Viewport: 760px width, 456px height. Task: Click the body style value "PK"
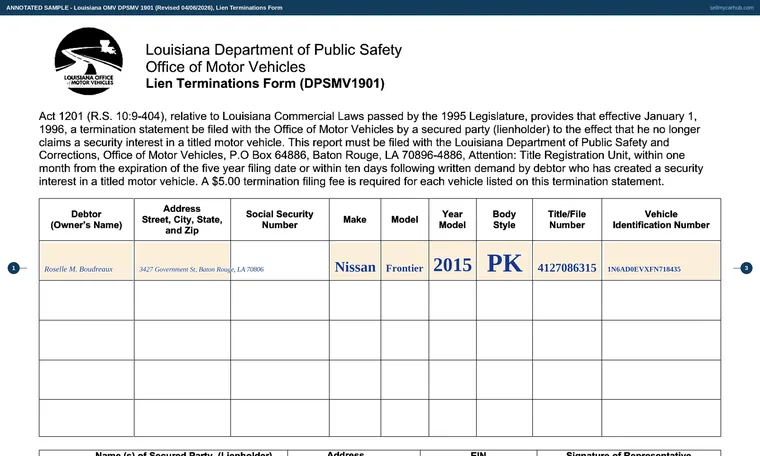(505, 264)
